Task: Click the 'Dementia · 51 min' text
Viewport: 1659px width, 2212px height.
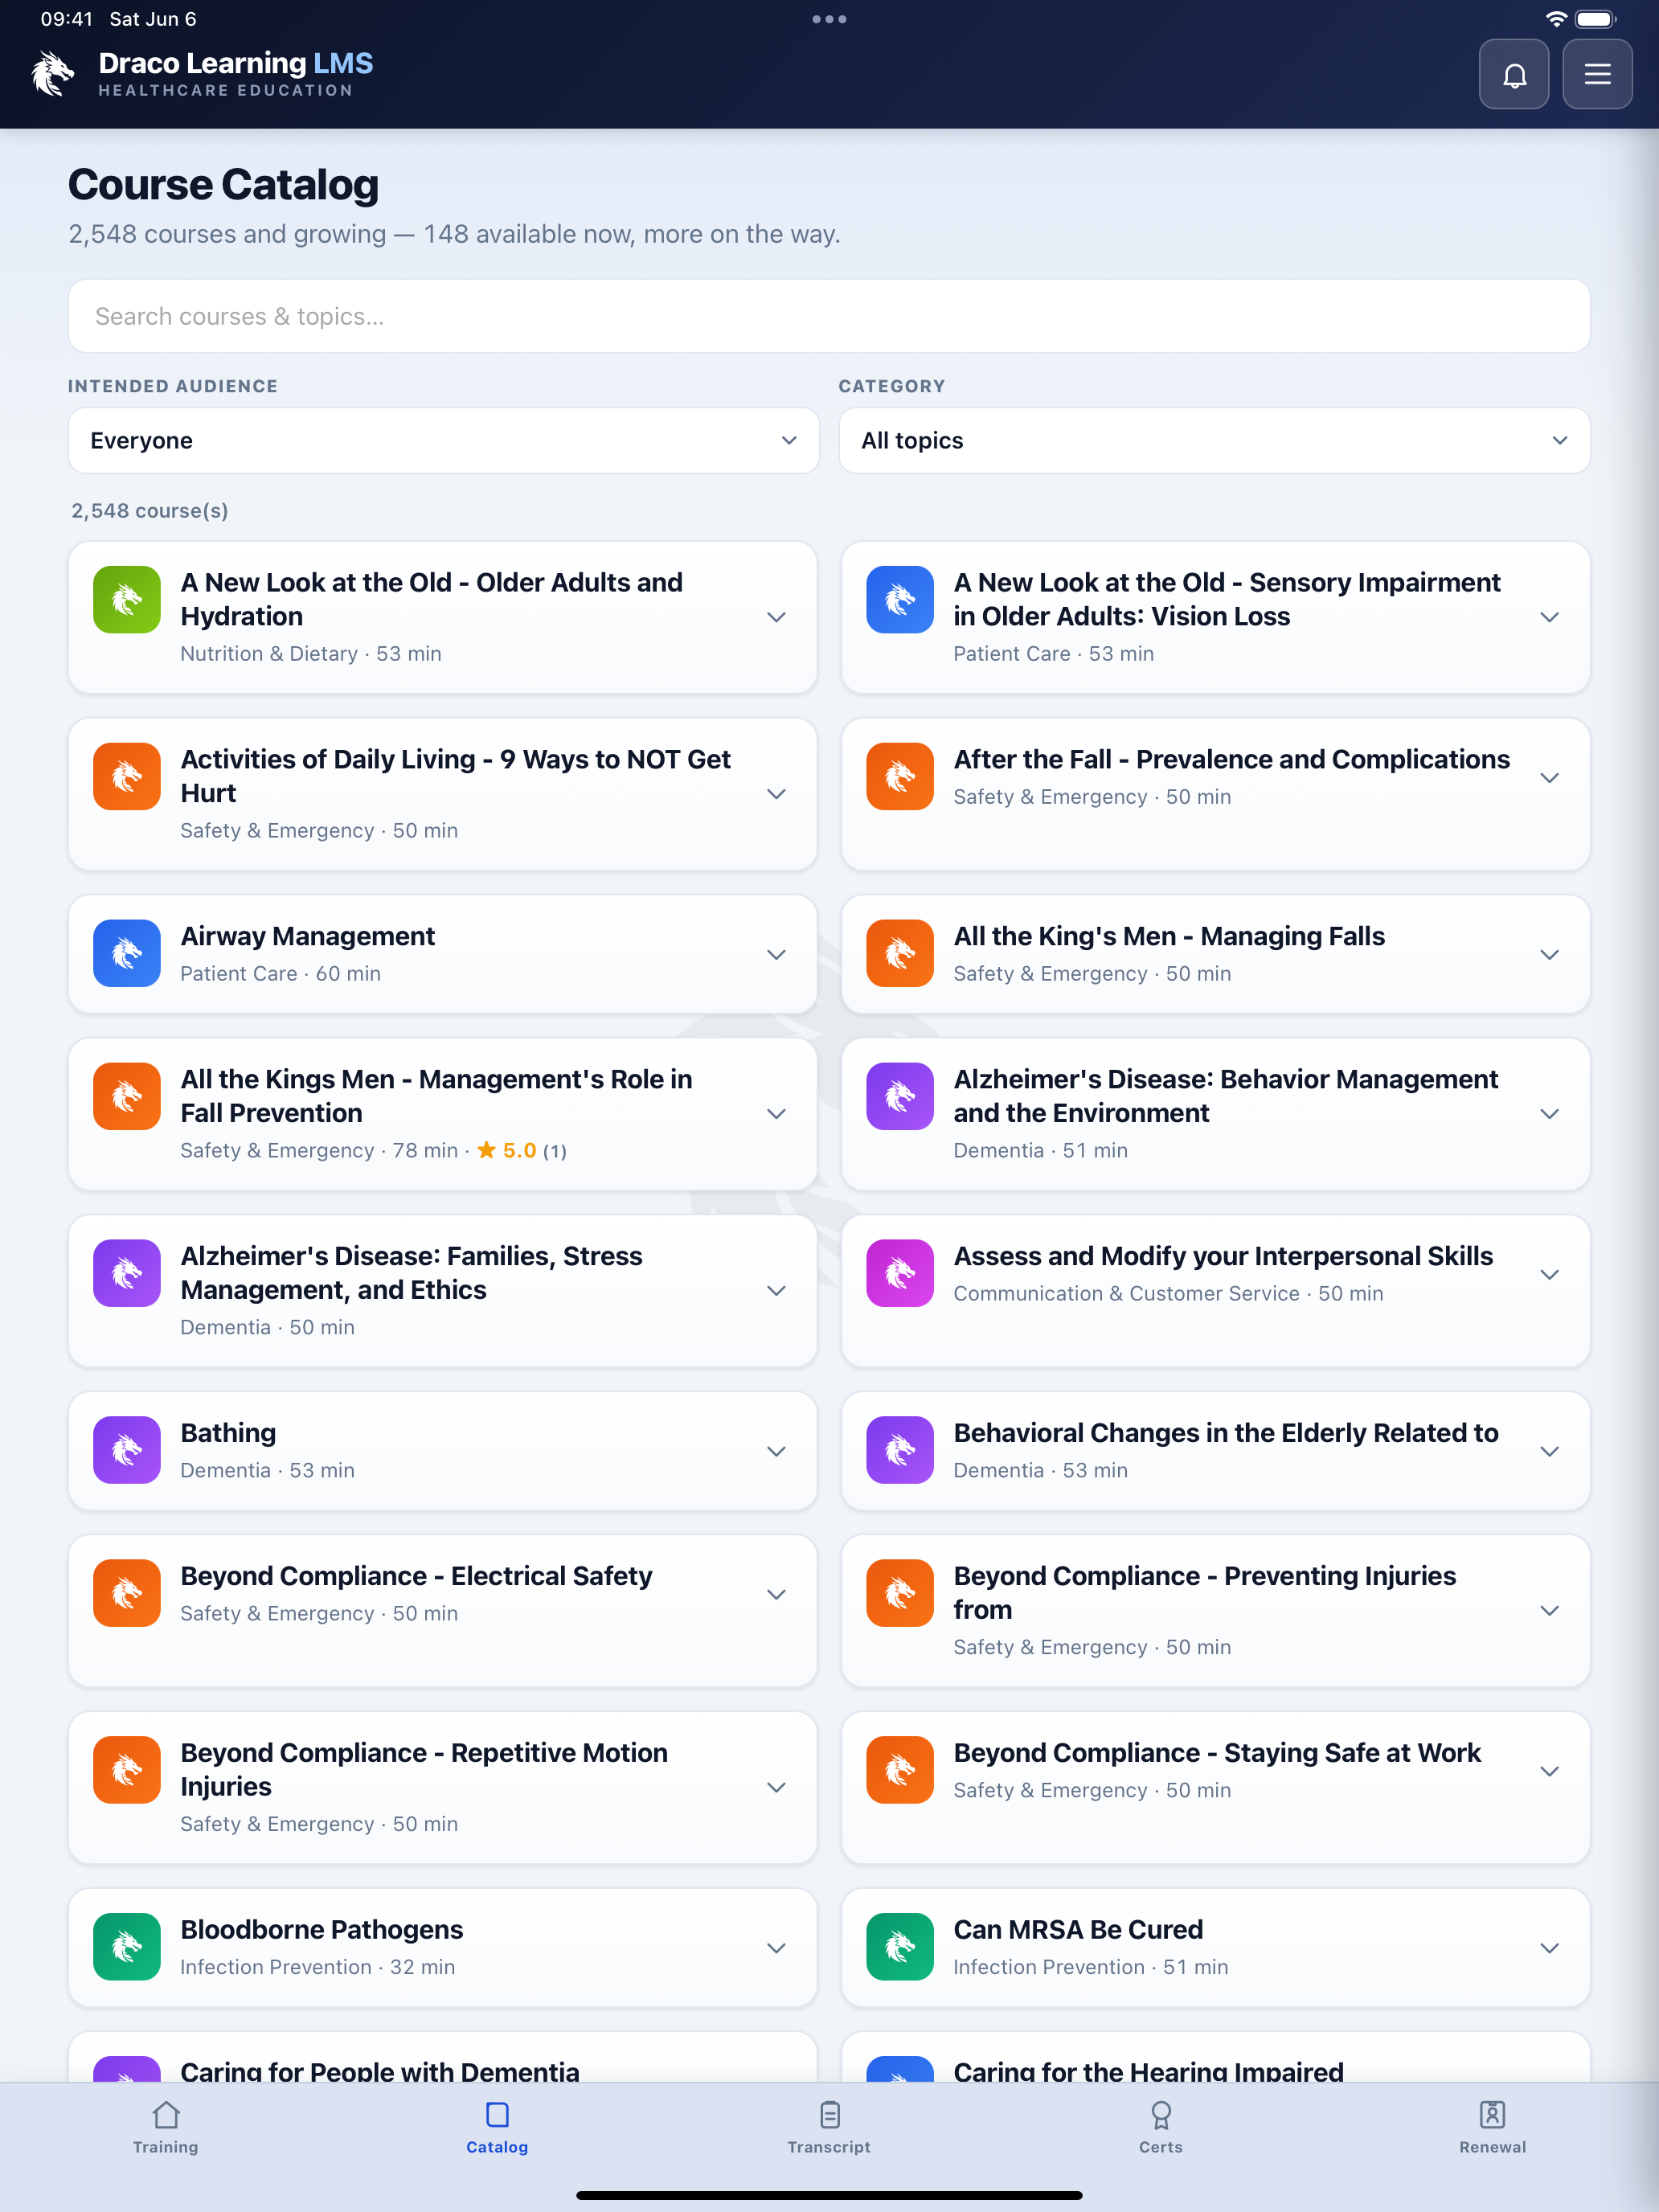Action: click(1040, 1151)
